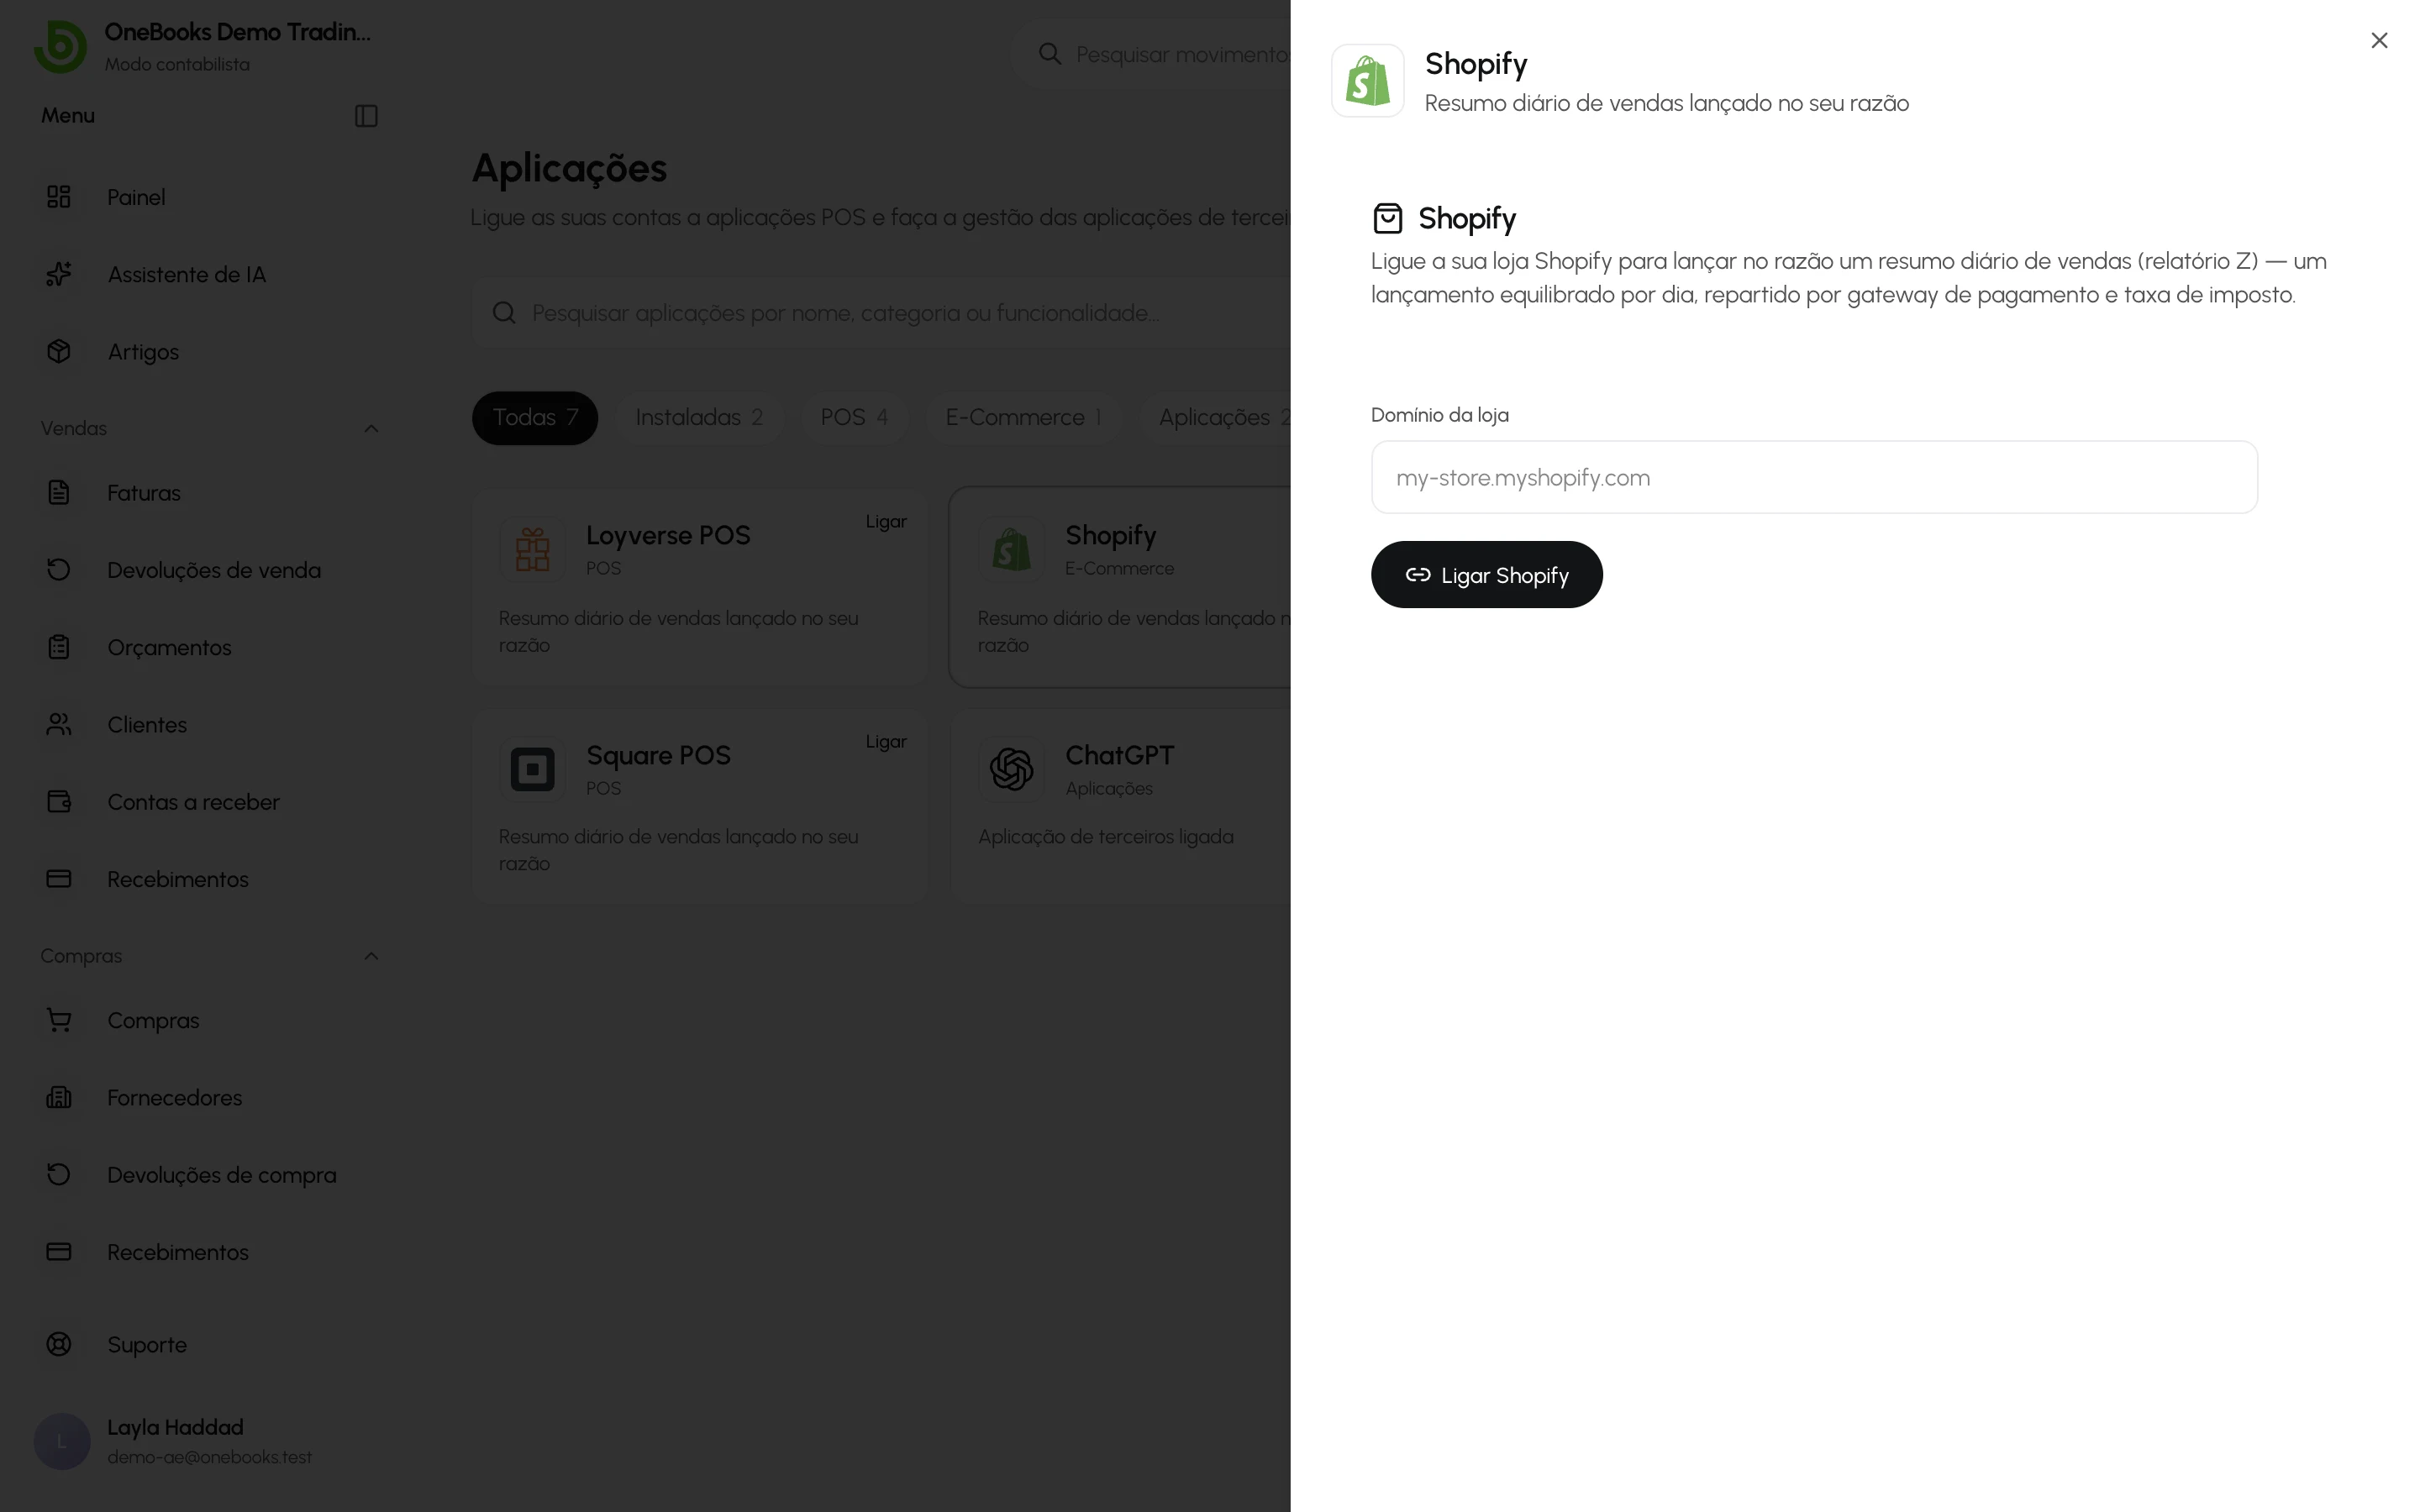Click Layla Haddad user avatar
Screen dimensions: 2420x1512
[62, 1441]
